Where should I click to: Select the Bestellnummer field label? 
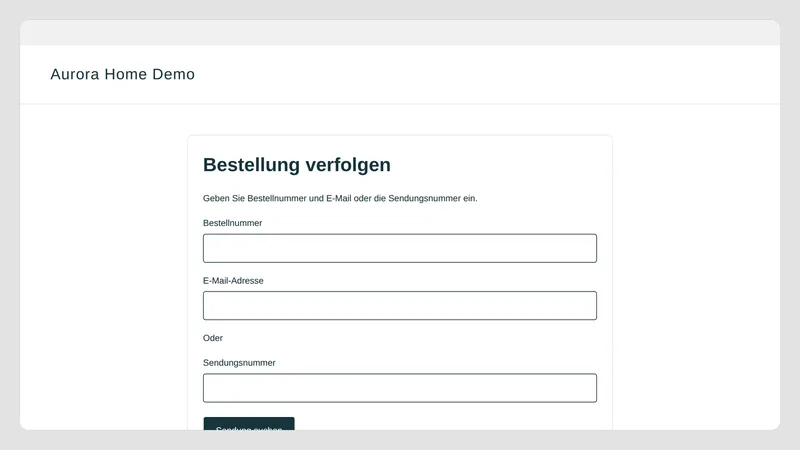(233, 223)
